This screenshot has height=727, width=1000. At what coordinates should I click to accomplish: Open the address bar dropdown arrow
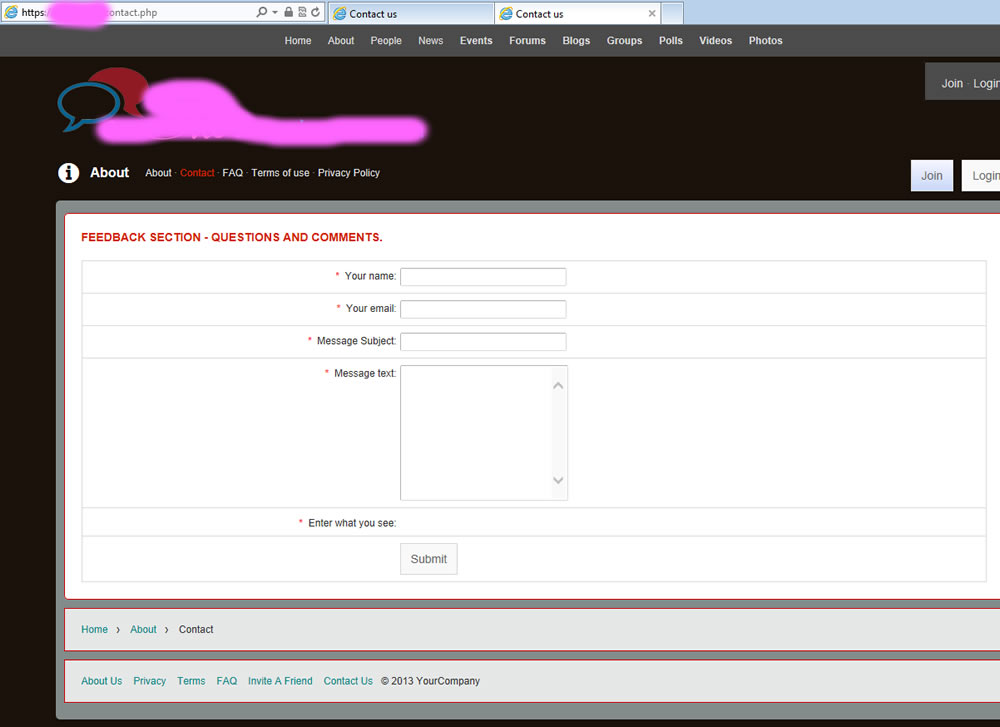pyautogui.click(x=275, y=13)
